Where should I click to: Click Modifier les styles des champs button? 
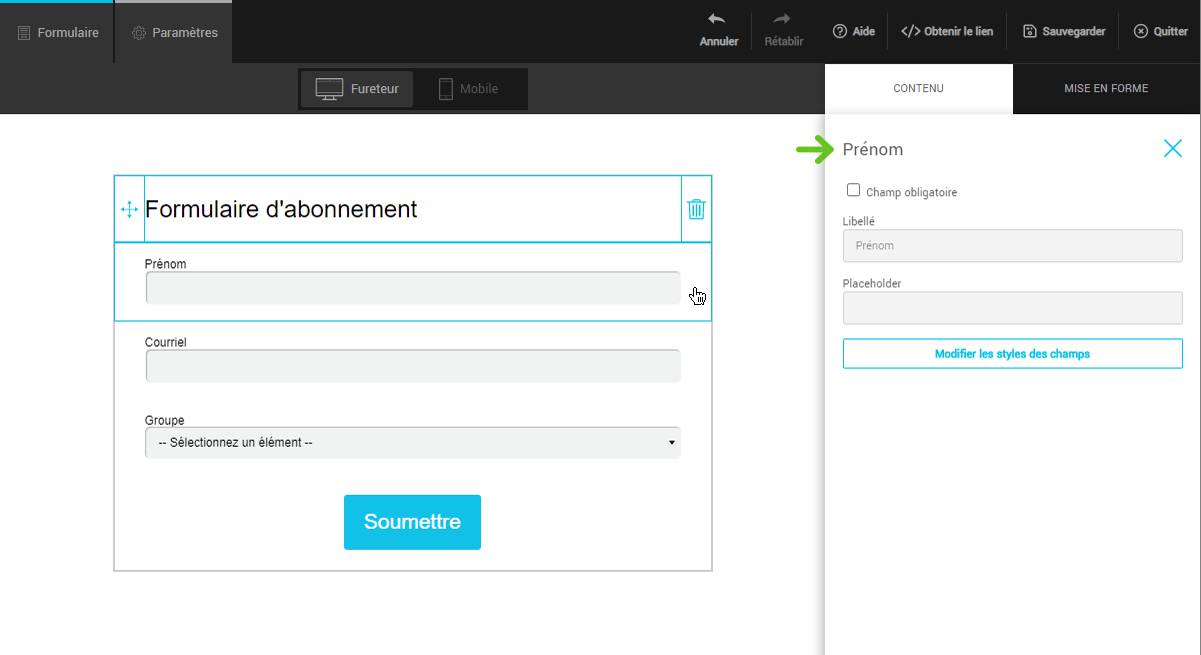tap(1012, 354)
